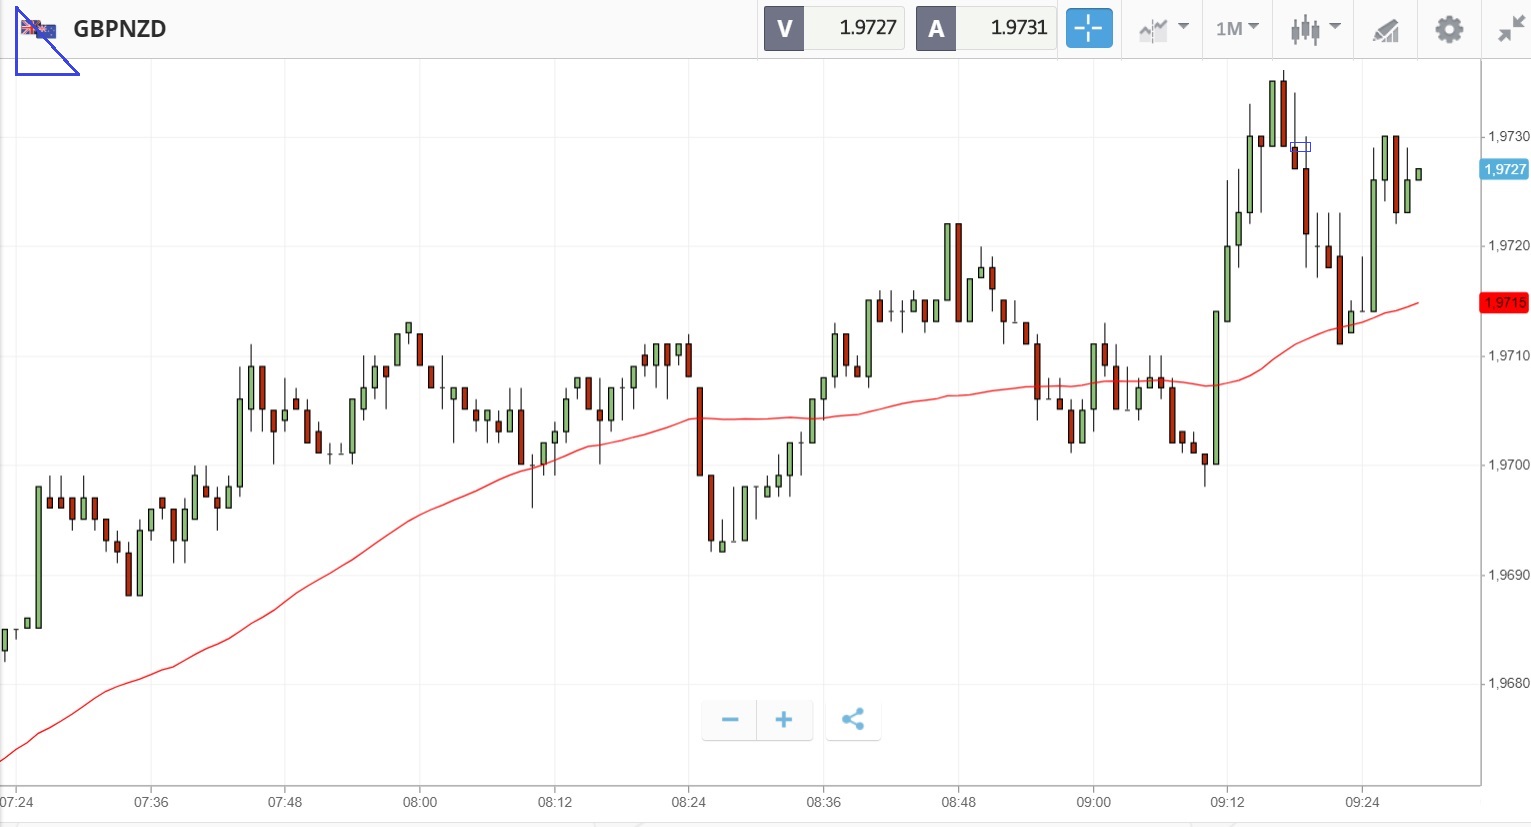Image resolution: width=1531 pixels, height=827 pixels.
Task: Open the candlestick chart type dropdown
Action: tap(1314, 29)
